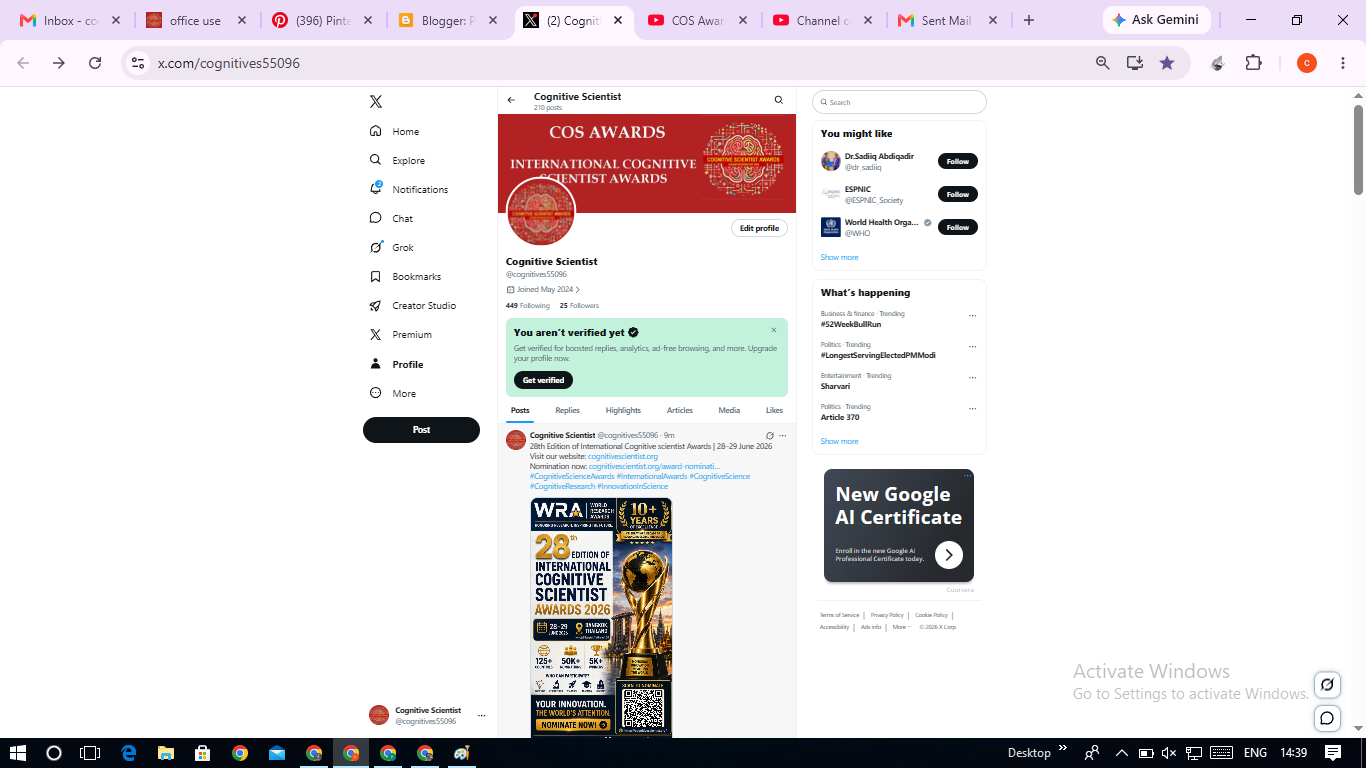The height and width of the screenshot is (768, 1366).
Task: Click the #CognitiveScienceAwards hashtag
Action: 572,476
